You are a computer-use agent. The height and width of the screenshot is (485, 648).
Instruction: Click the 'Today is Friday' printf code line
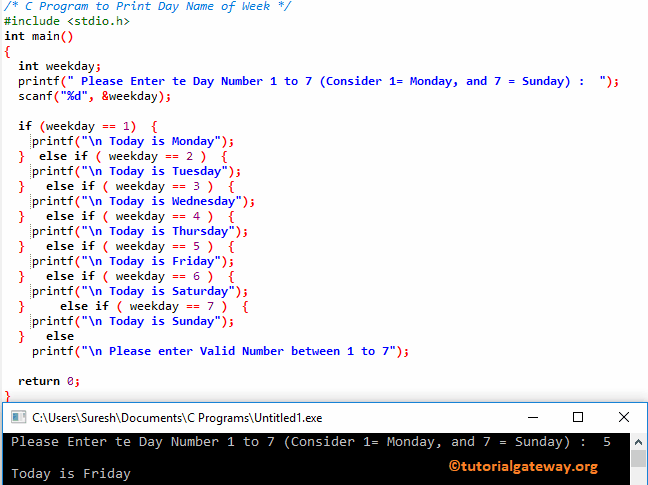(133, 261)
